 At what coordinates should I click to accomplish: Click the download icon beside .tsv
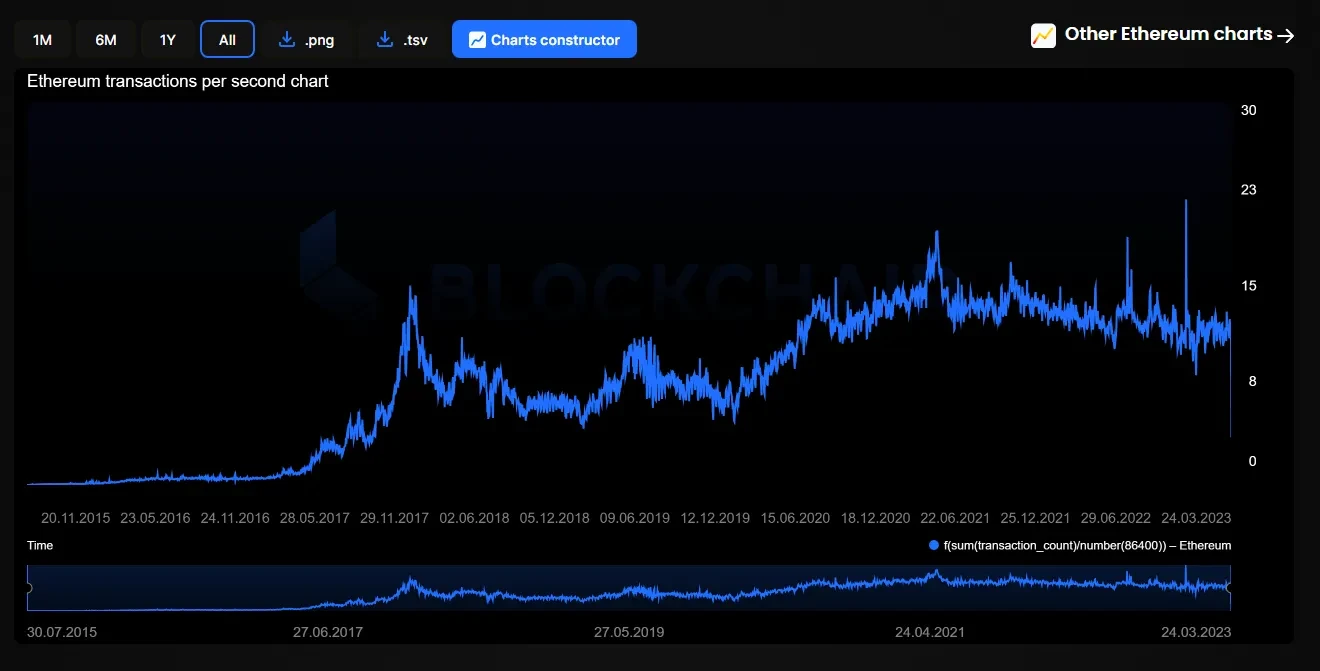[385, 40]
